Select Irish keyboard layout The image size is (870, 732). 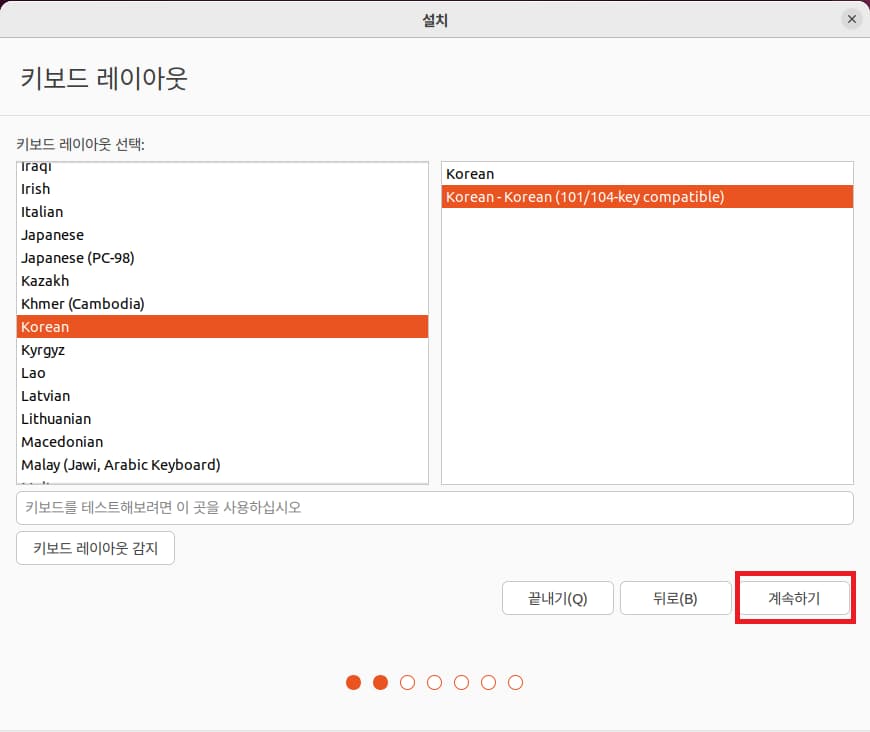pos(222,189)
